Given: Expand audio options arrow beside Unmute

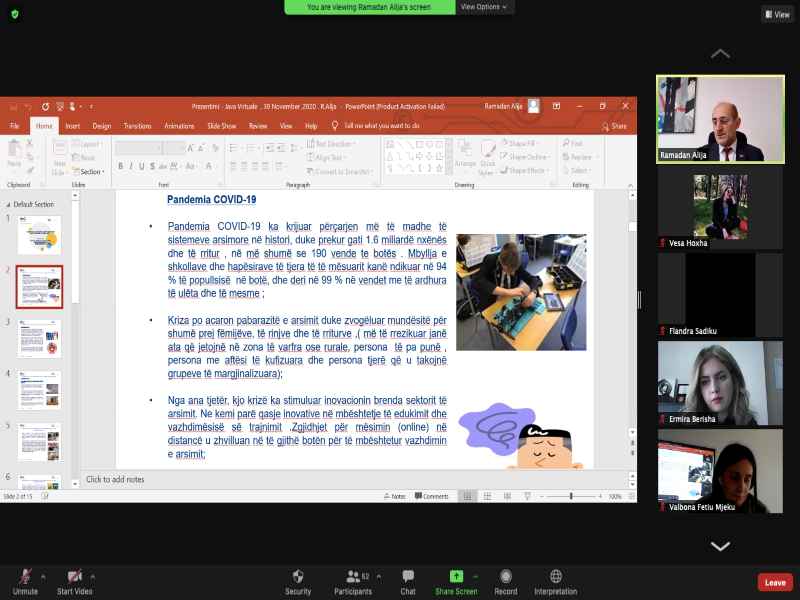Looking at the screenshot, I should (42, 576).
